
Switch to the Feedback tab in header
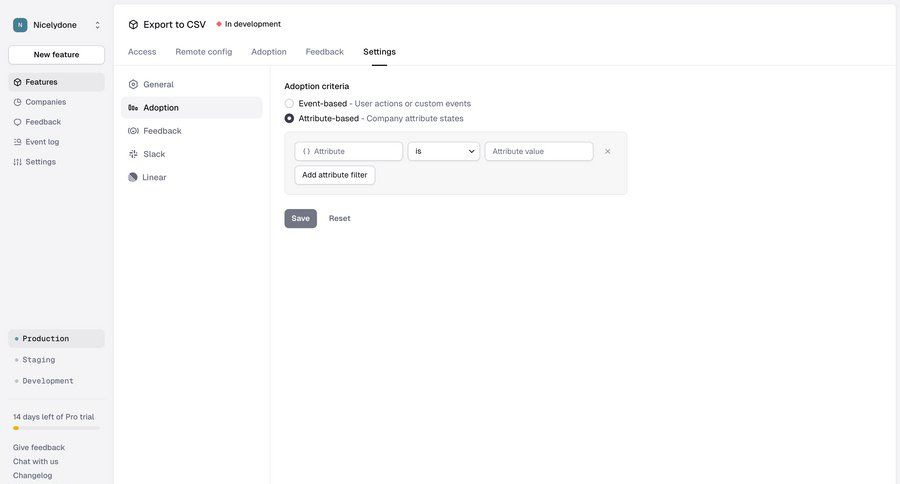[x=324, y=52]
